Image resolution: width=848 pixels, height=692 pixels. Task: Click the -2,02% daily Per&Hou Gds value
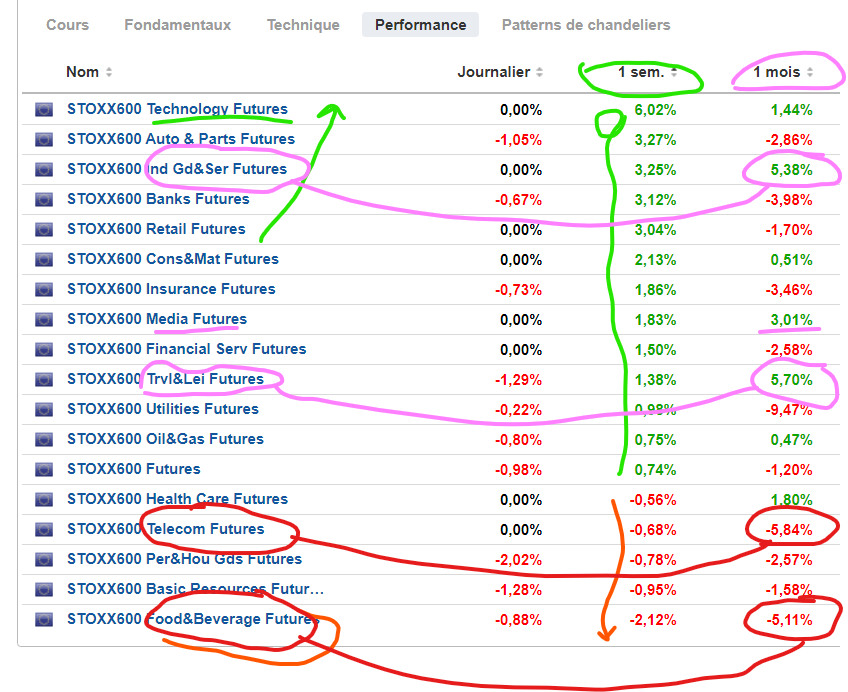tap(519, 560)
